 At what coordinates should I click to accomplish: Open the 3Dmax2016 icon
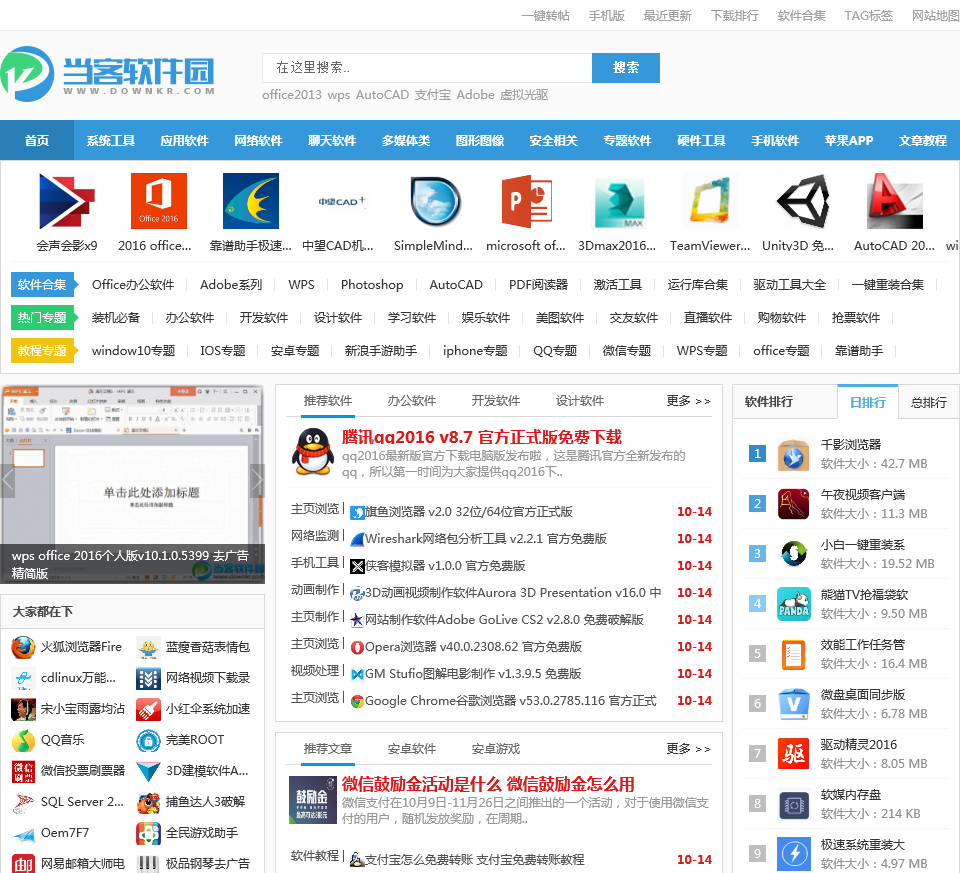[618, 201]
